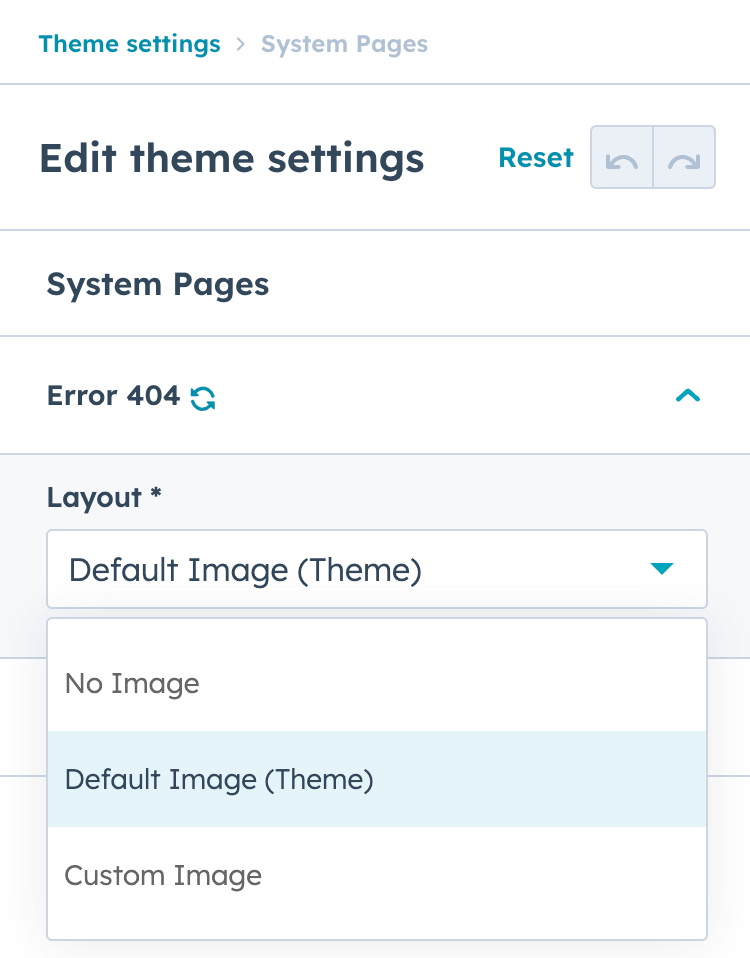Click the "Error 404" section label
This screenshot has height=958, width=750.
[x=113, y=395]
